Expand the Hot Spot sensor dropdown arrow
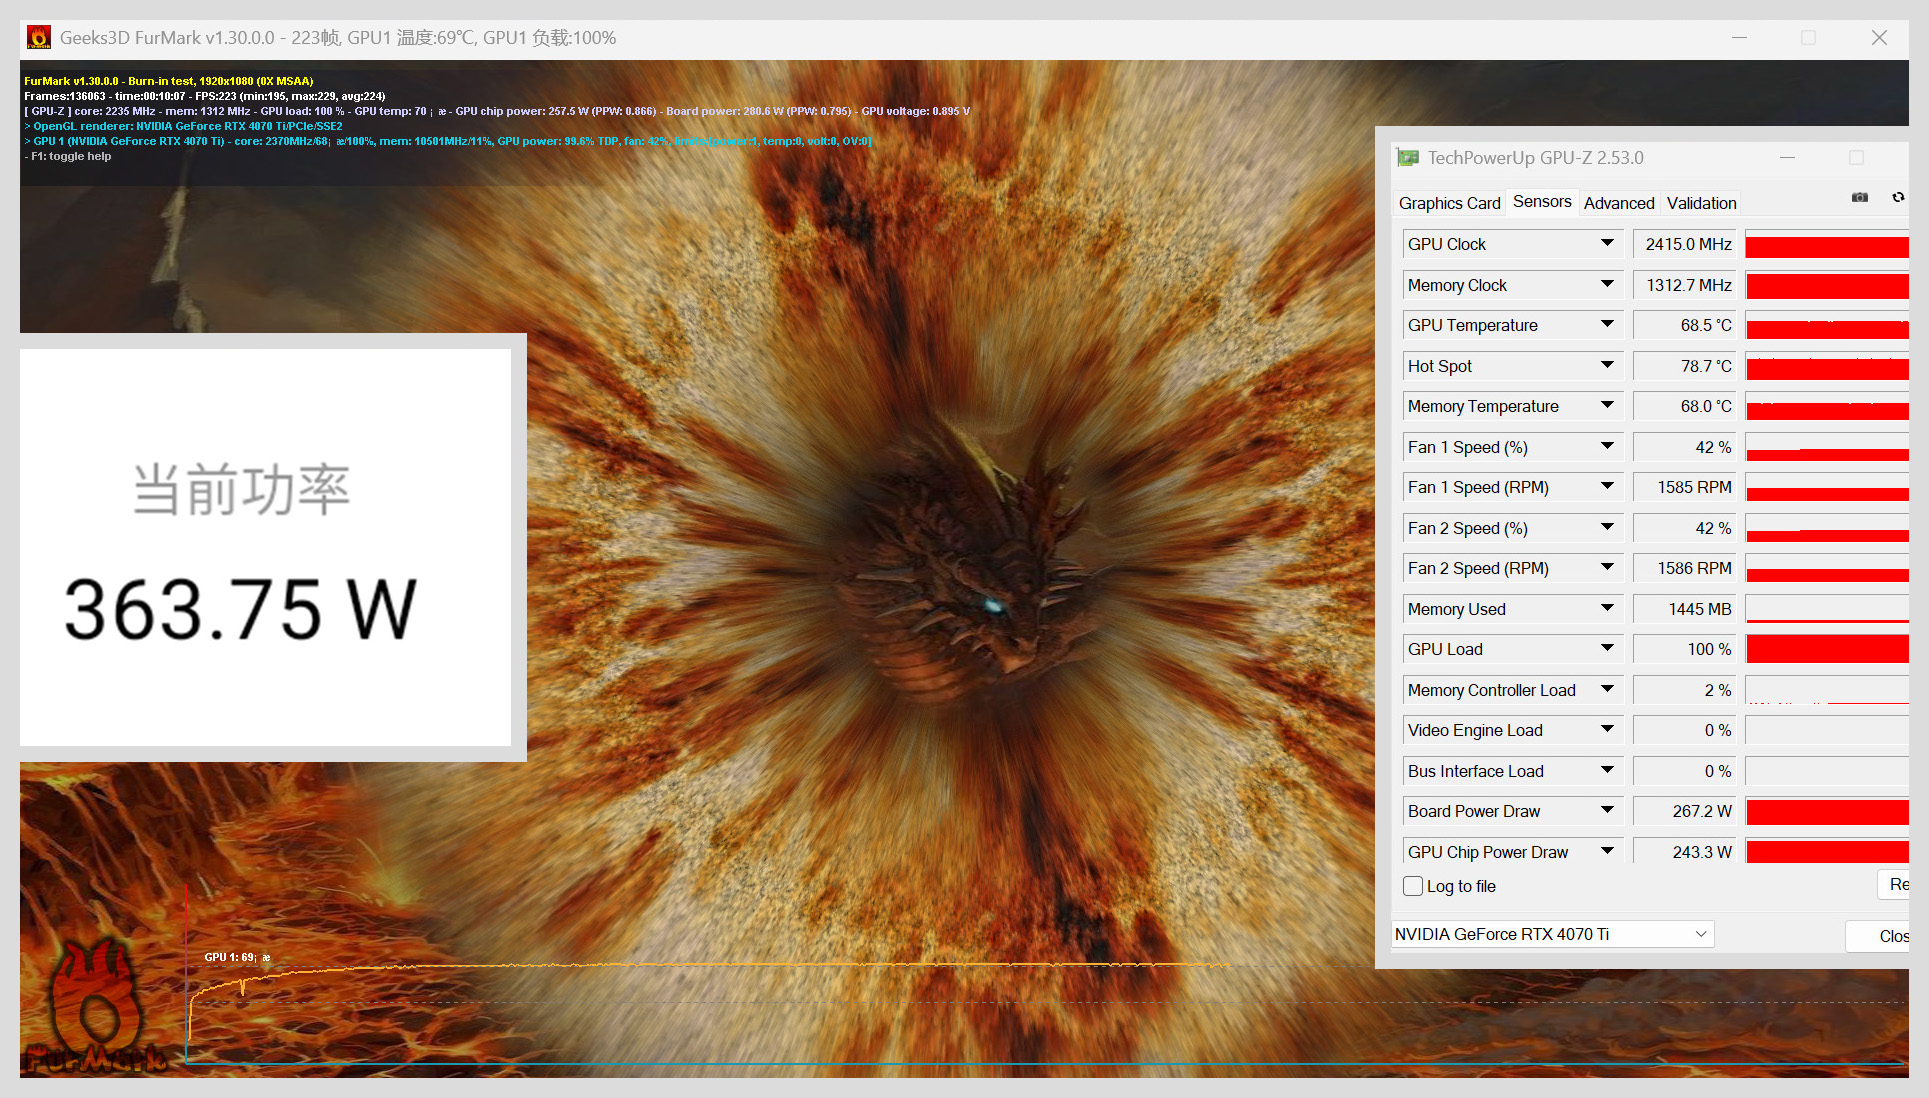Screen dimensions: 1929x1098 (x=1607, y=366)
